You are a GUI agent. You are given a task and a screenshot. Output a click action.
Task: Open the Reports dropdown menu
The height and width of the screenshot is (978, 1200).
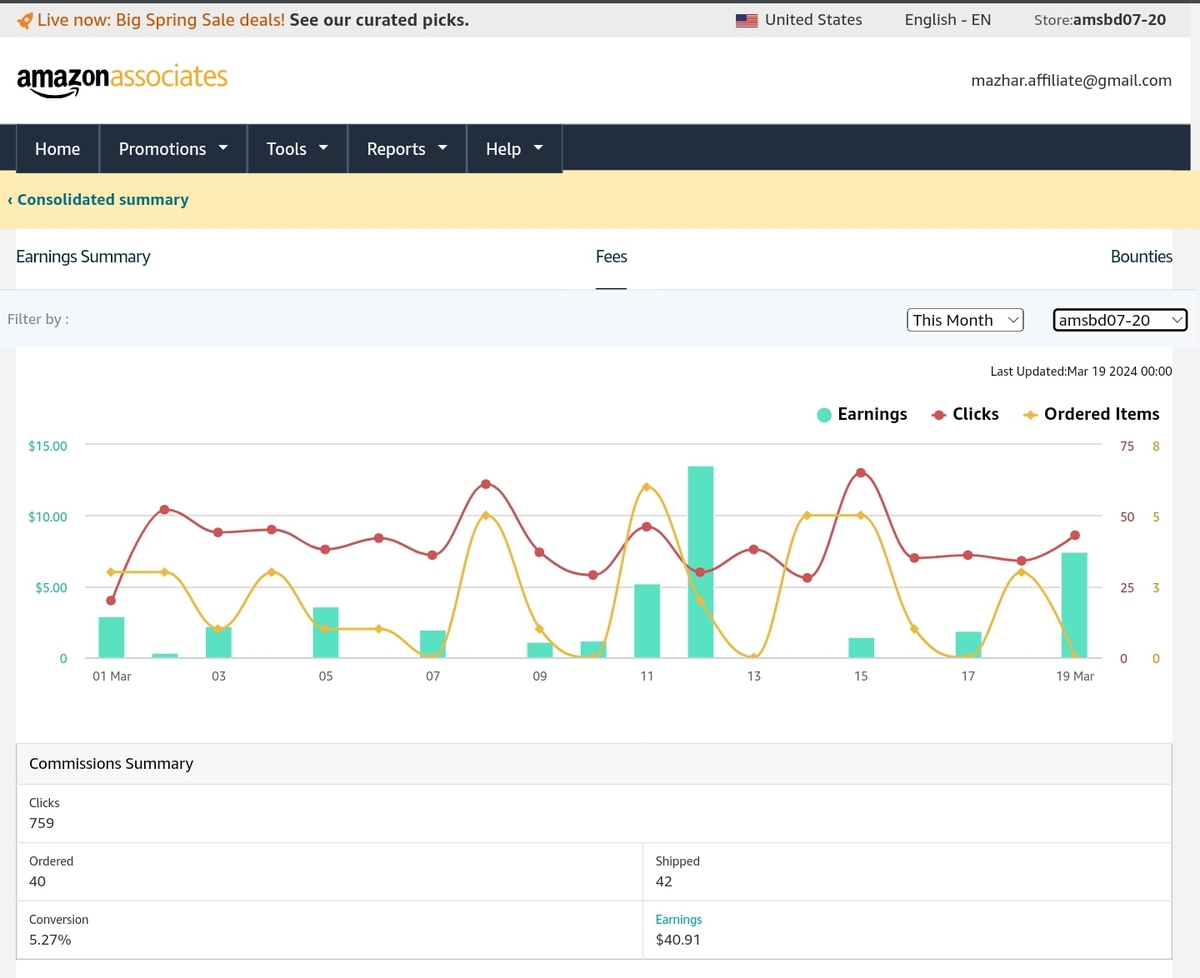(x=407, y=149)
